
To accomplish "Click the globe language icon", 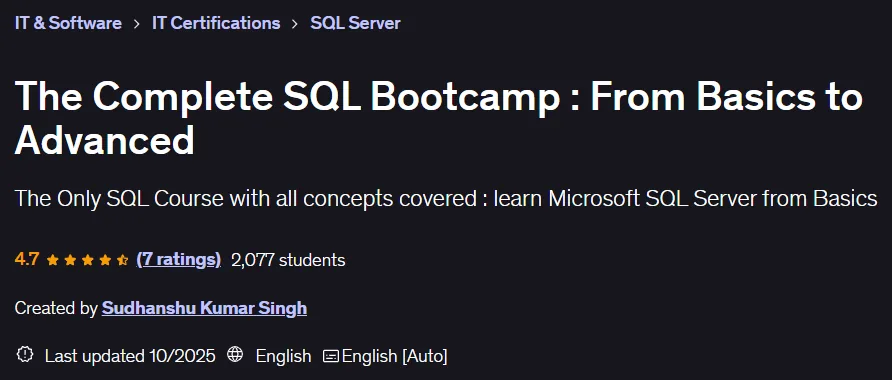I will click(235, 355).
